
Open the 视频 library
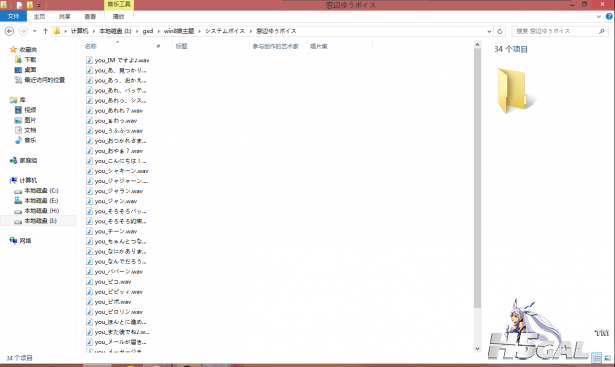click(x=30, y=110)
